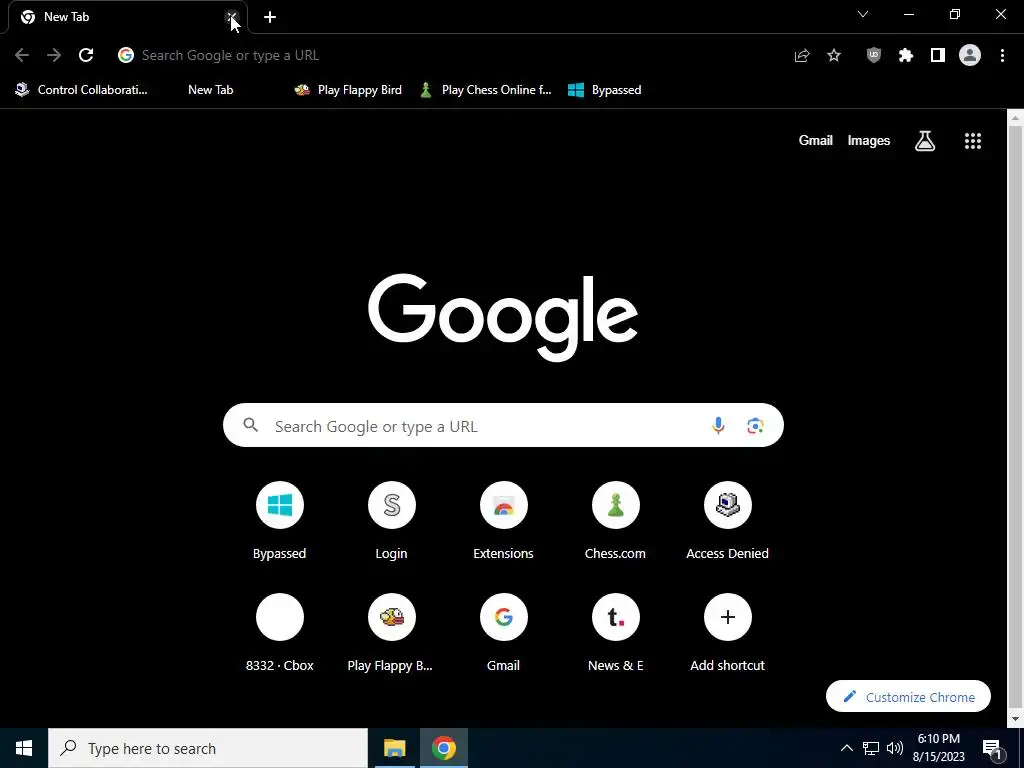
Task: Search by image with Lens icon
Action: click(x=756, y=426)
